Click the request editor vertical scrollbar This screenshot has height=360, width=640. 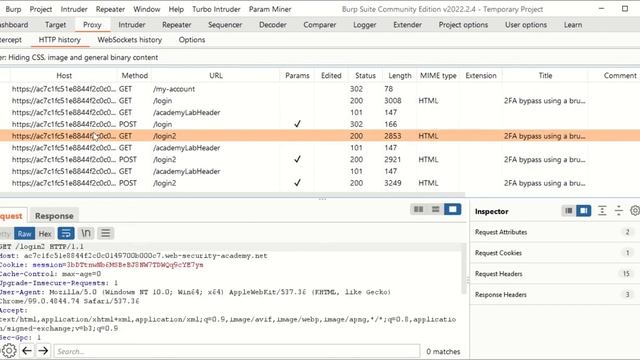point(464,269)
